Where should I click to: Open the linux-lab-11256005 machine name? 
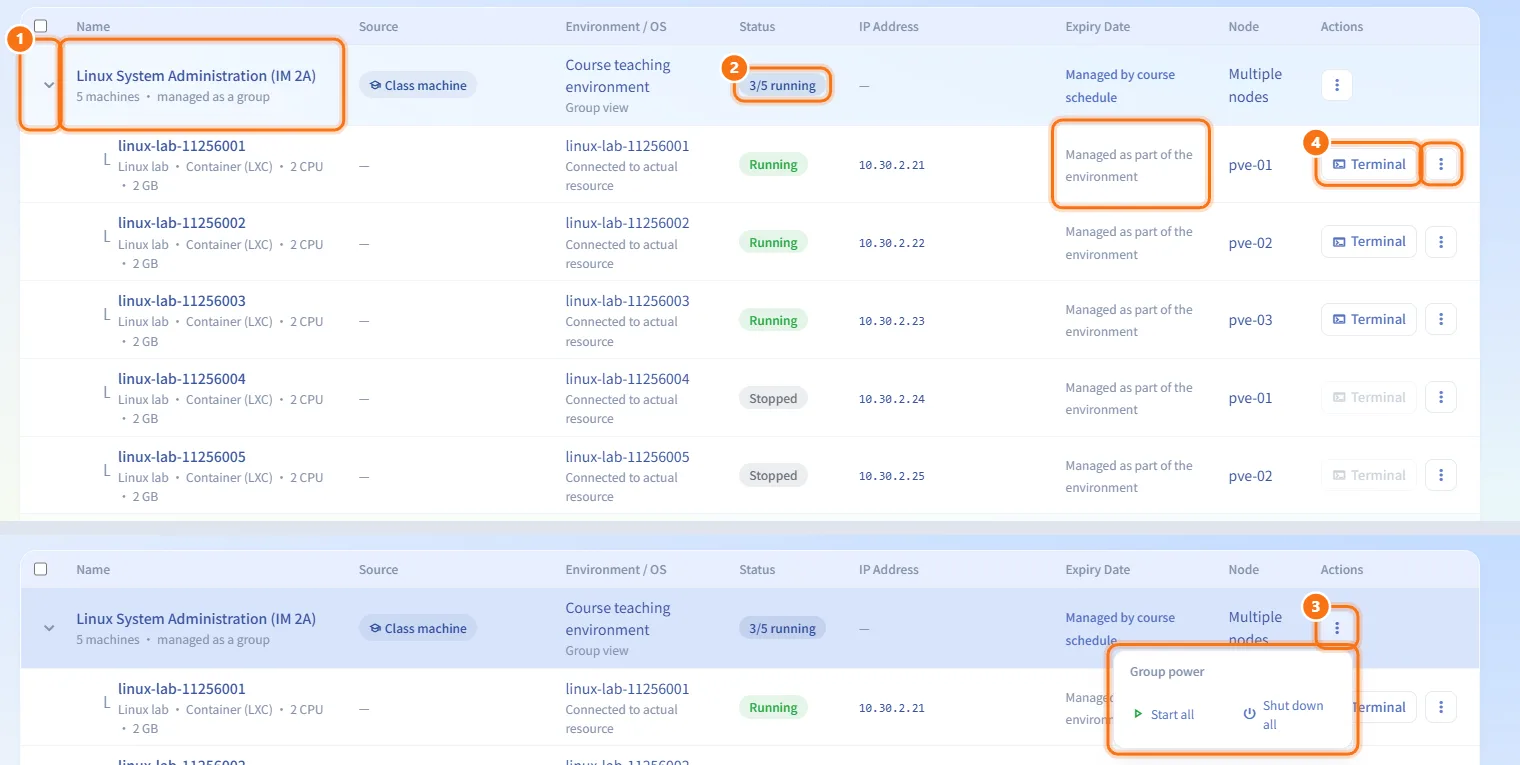[x=182, y=457]
